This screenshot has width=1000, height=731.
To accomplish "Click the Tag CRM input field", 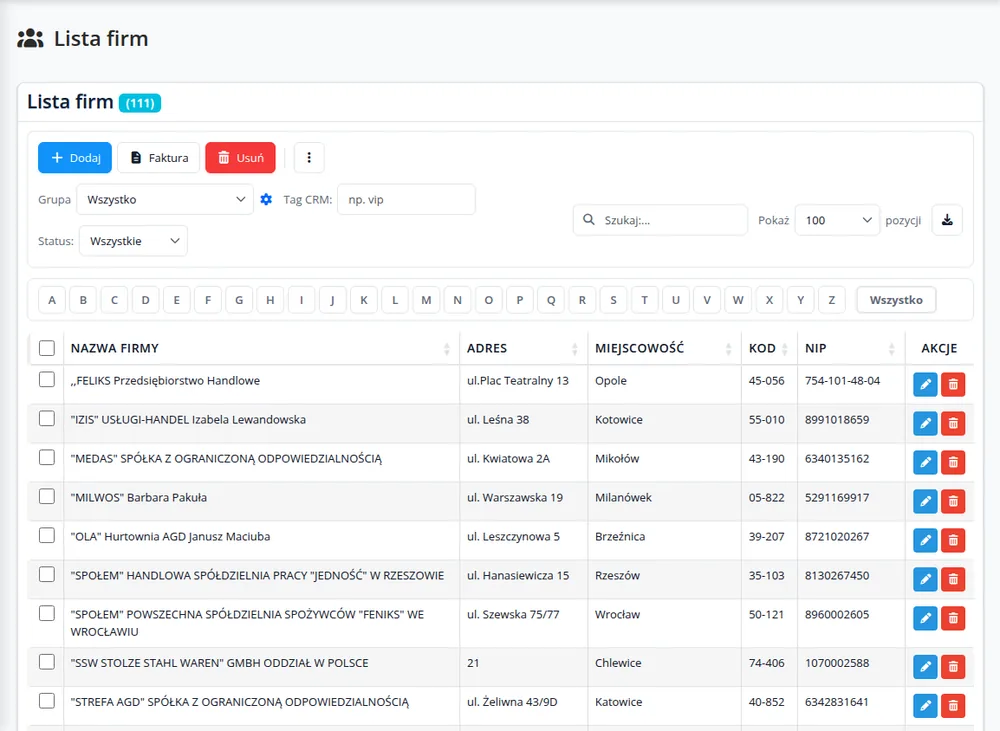I will click(406, 200).
